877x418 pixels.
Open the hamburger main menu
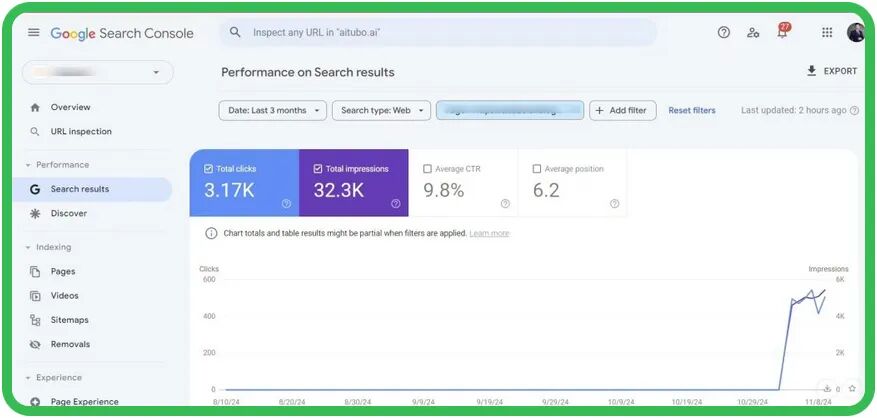click(x=34, y=33)
